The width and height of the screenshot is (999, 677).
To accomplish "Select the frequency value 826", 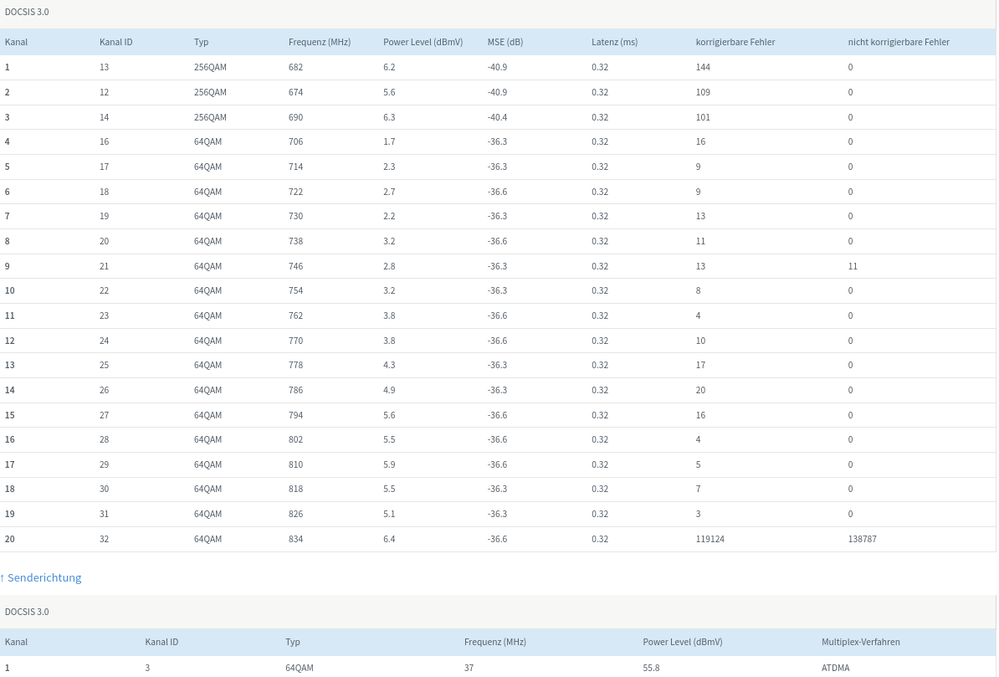I will pyautogui.click(x=296, y=514).
